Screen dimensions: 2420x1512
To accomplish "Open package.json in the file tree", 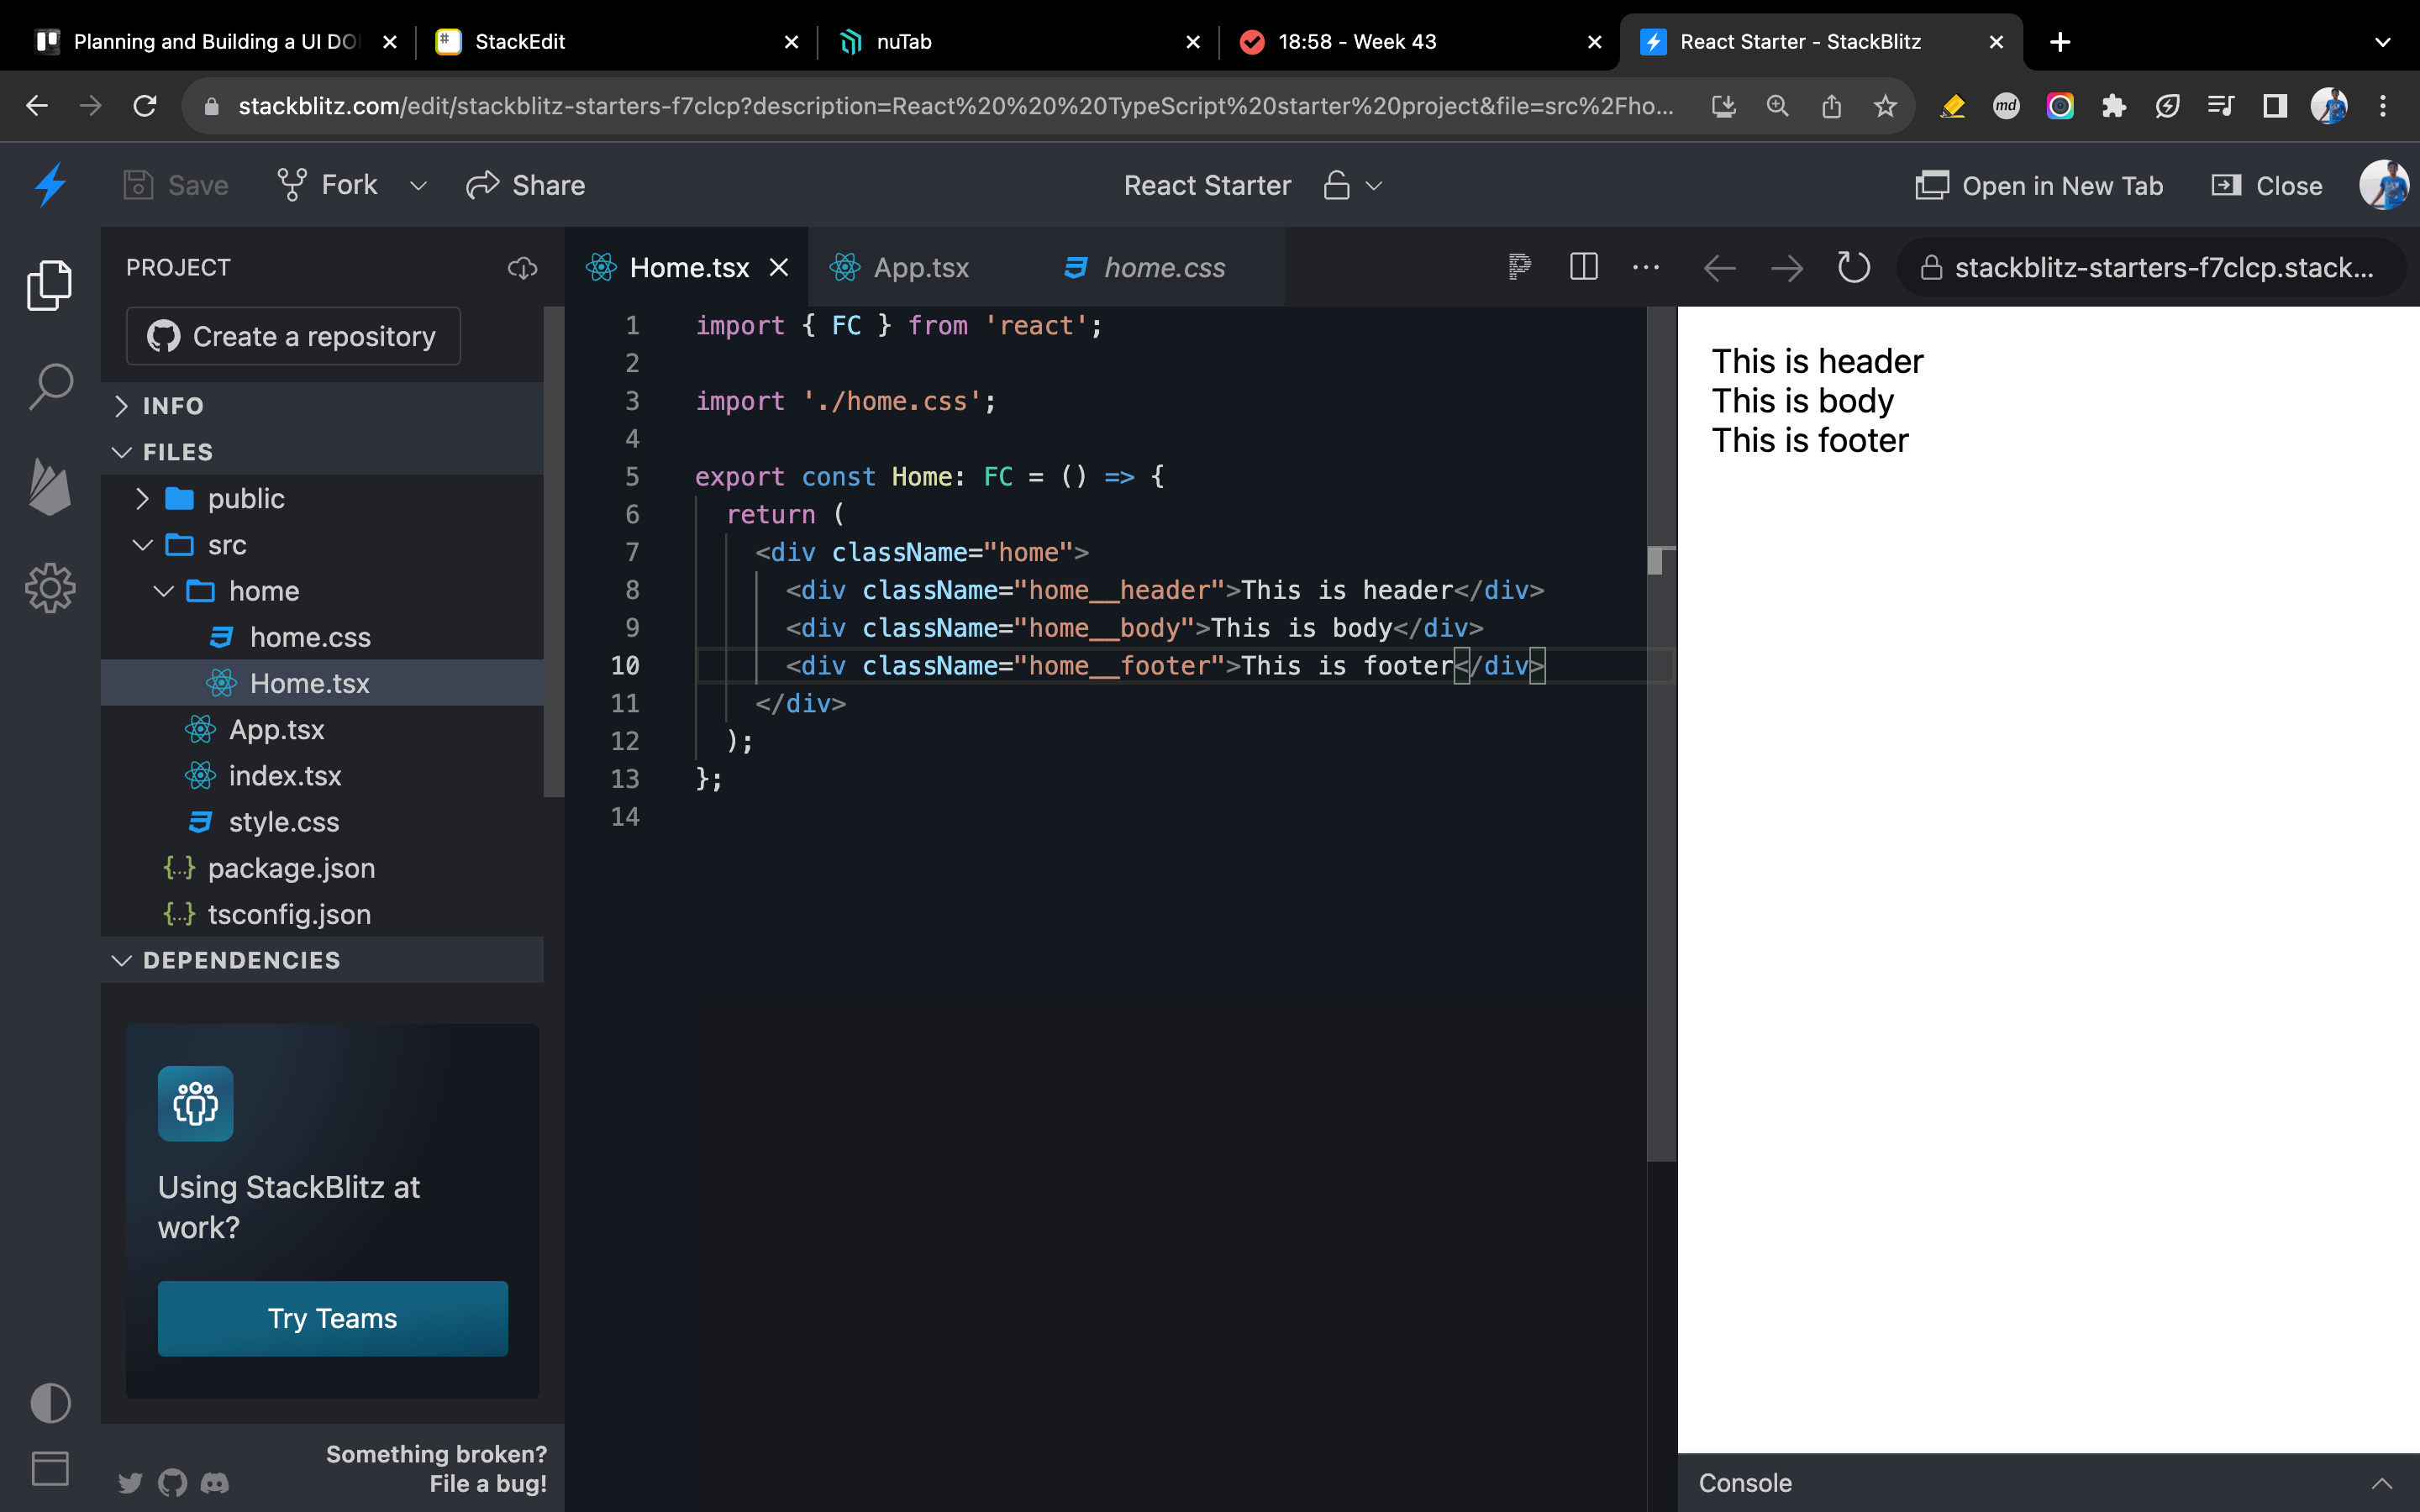I will [322, 868].
